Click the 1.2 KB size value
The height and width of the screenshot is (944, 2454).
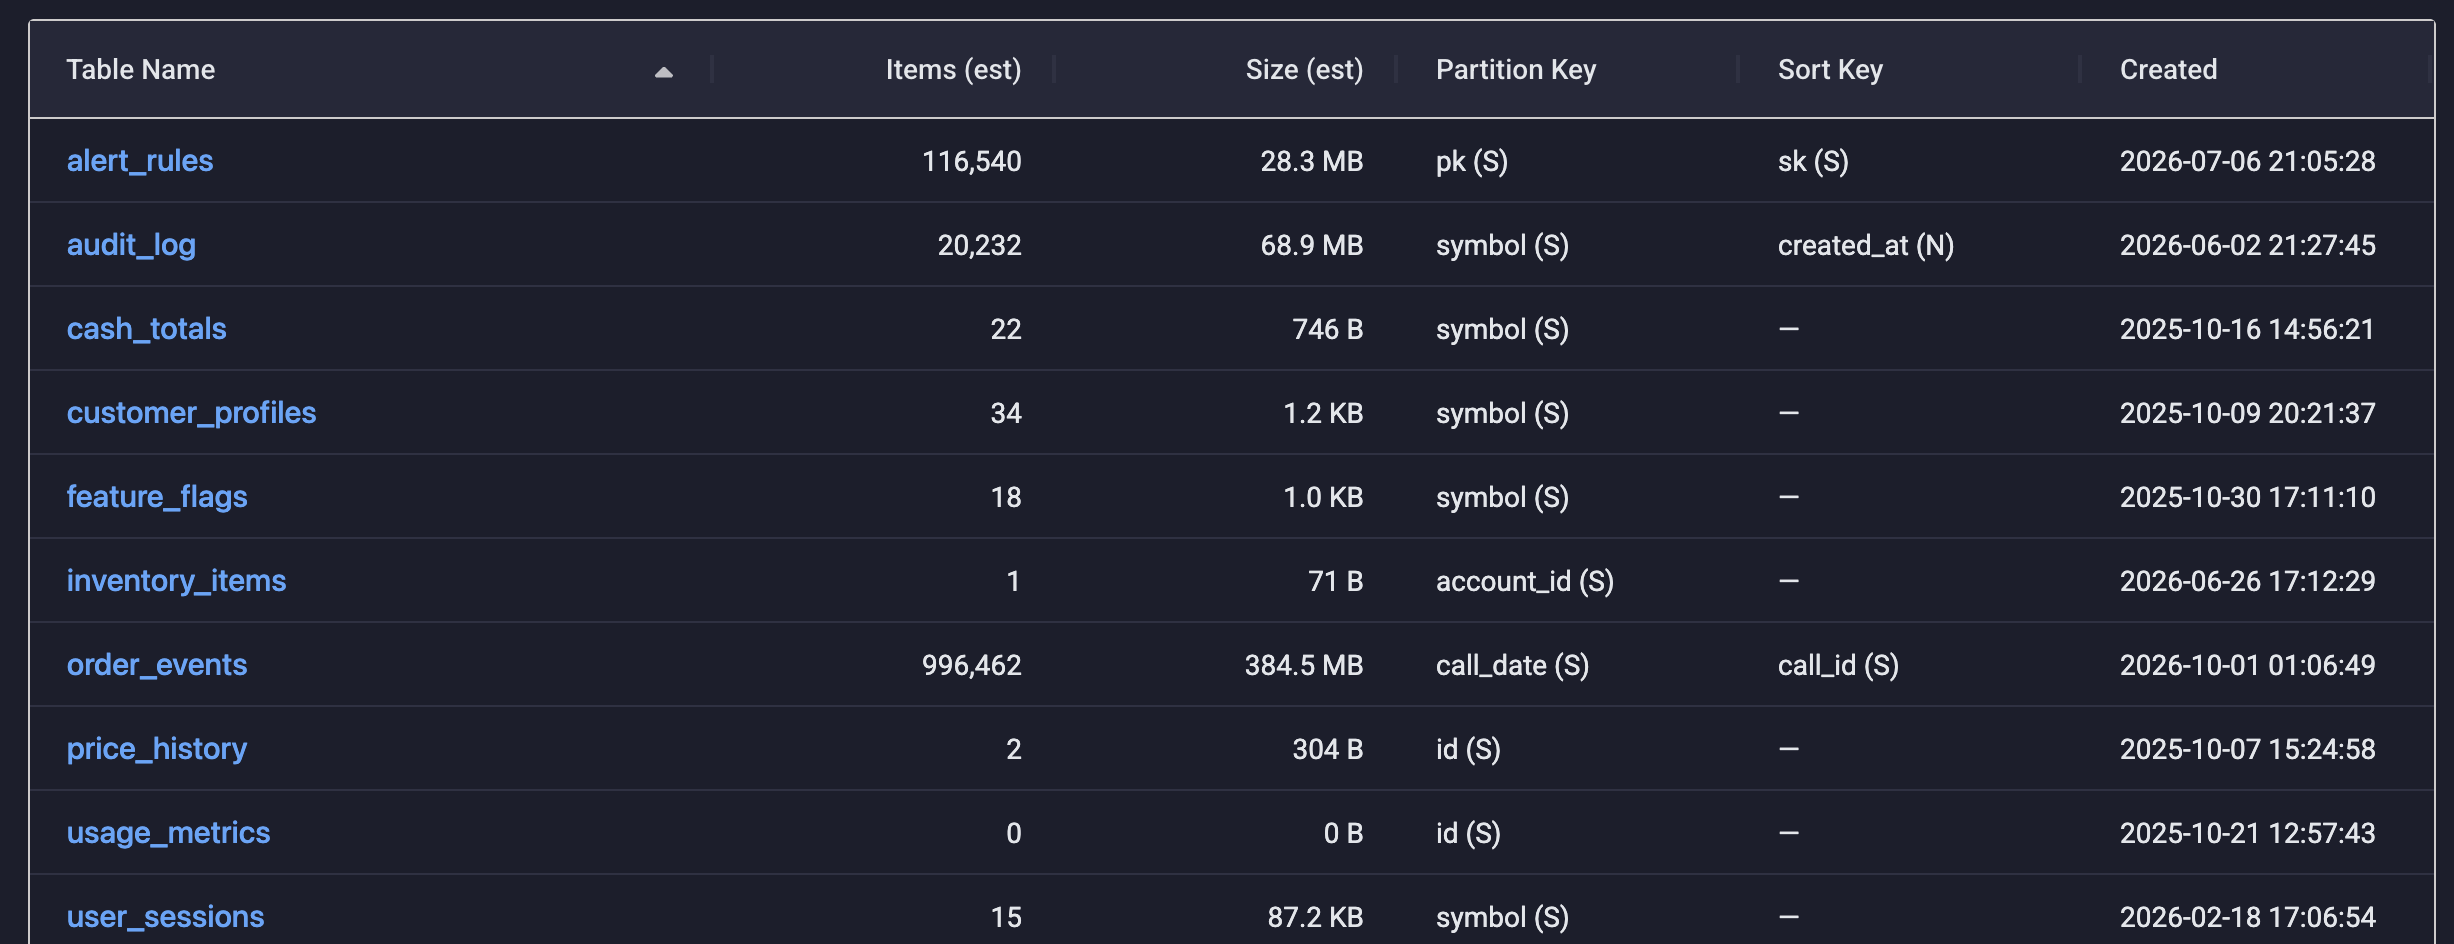1323,413
